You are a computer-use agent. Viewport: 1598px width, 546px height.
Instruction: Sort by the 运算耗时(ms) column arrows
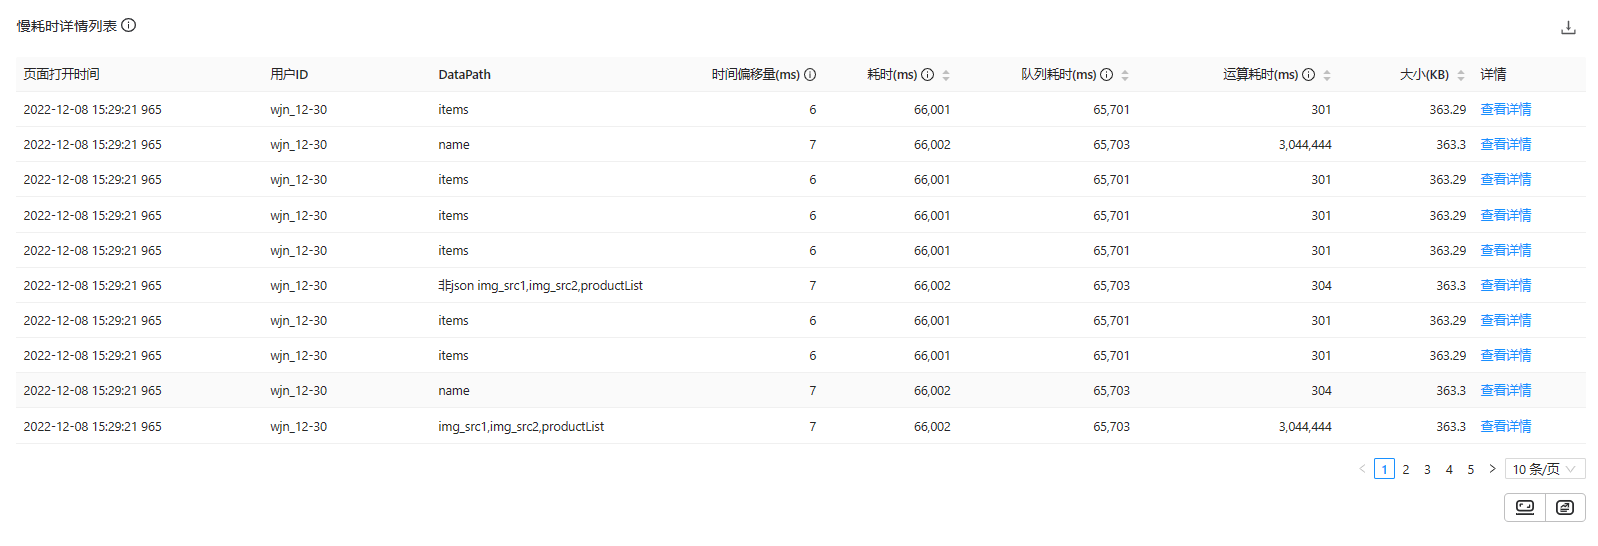1327,75
